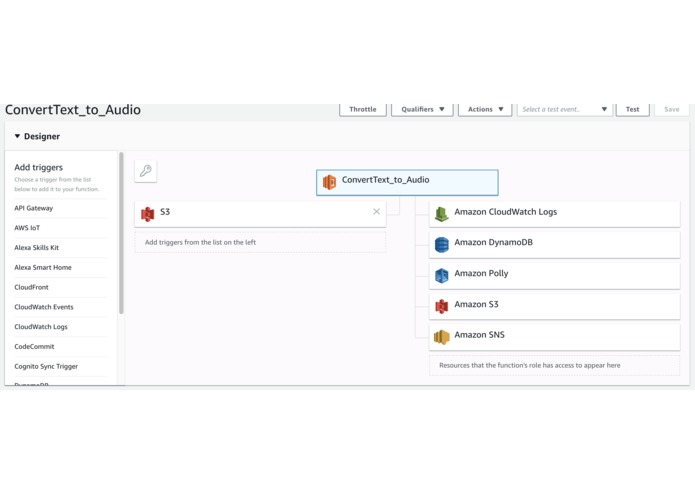
Task: Add CodeCommit trigger from list
Action: [34, 346]
